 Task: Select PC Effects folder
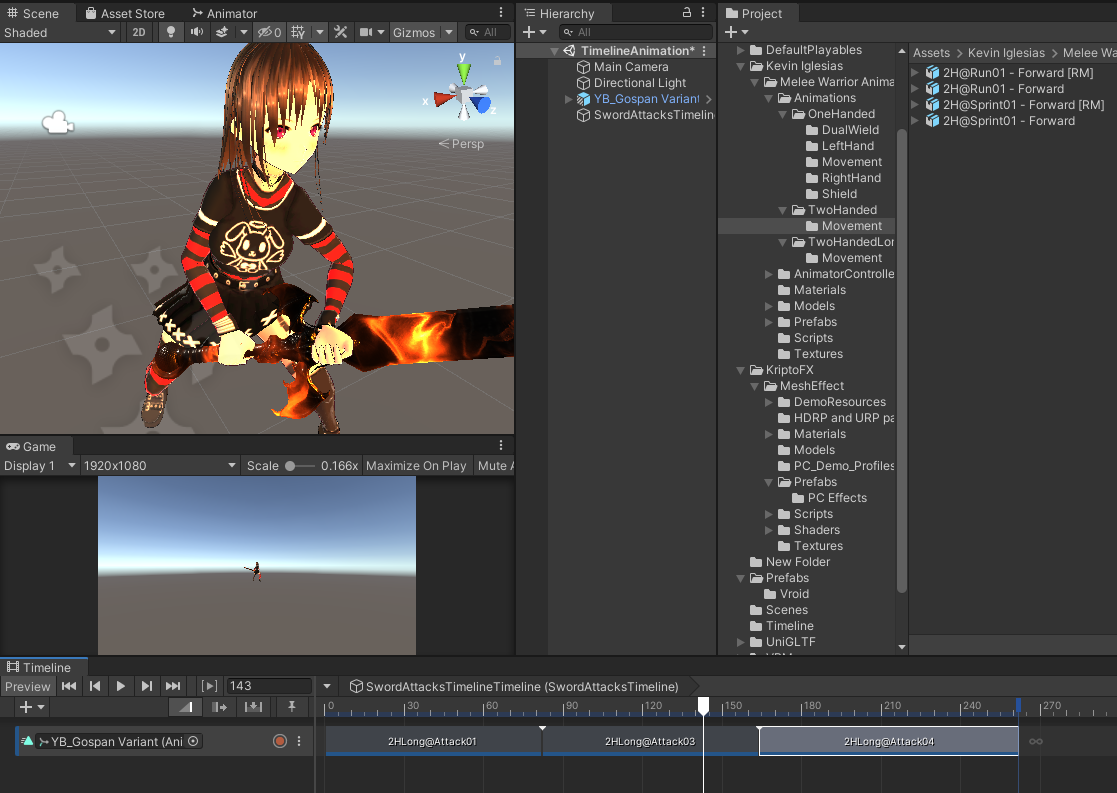(829, 497)
